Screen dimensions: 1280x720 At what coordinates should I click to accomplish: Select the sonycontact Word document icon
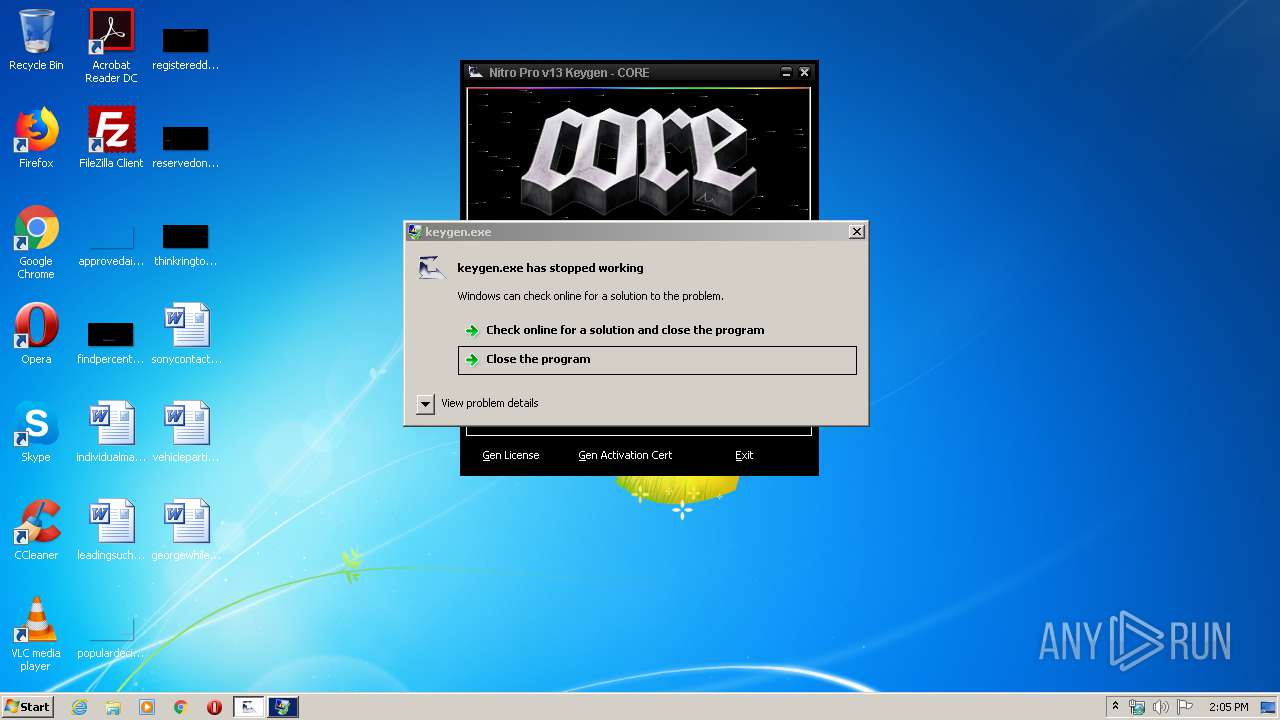pyautogui.click(x=186, y=334)
